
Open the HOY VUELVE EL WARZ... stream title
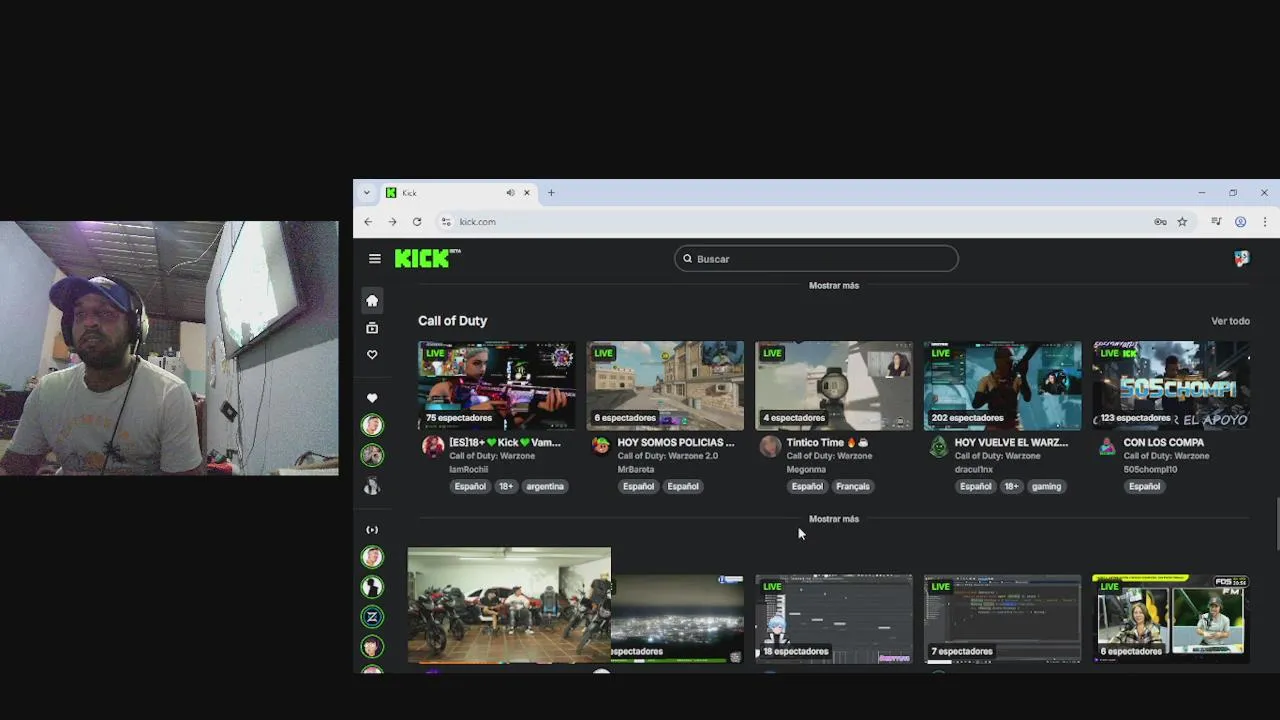[x=1011, y=442]
